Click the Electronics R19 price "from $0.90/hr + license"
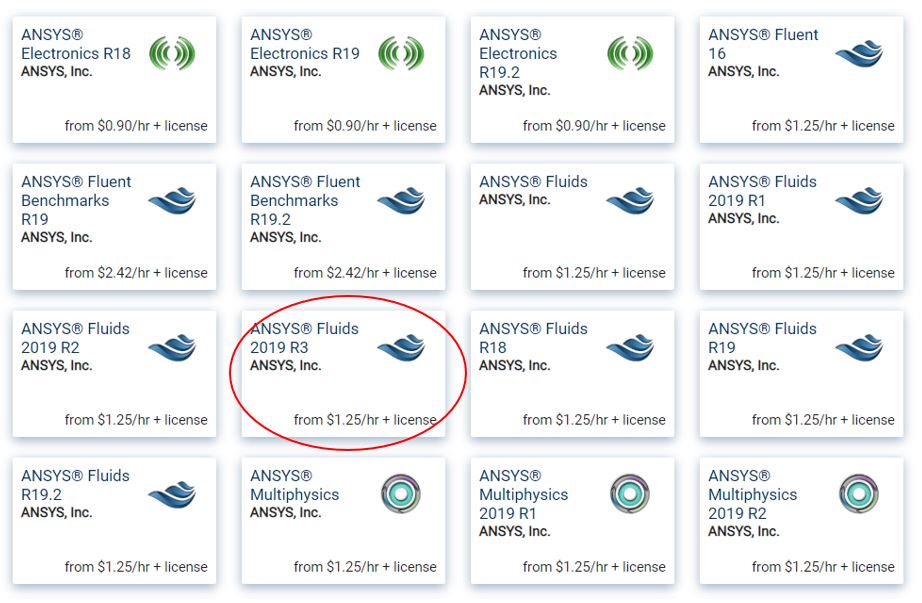The height and width of the screenshot is (603, 922). pos(365,126)
